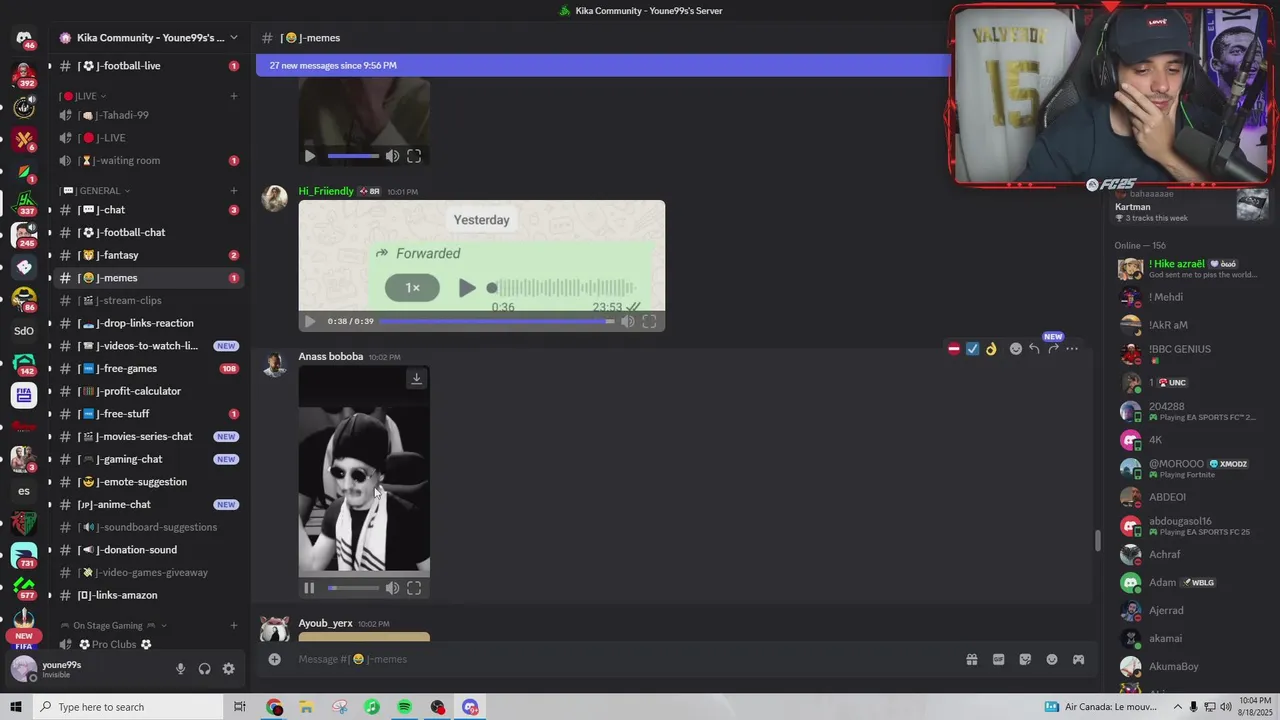Jump to 27 new messages banner
This screenshot has height=720, width=1280.
pos(602,65)
